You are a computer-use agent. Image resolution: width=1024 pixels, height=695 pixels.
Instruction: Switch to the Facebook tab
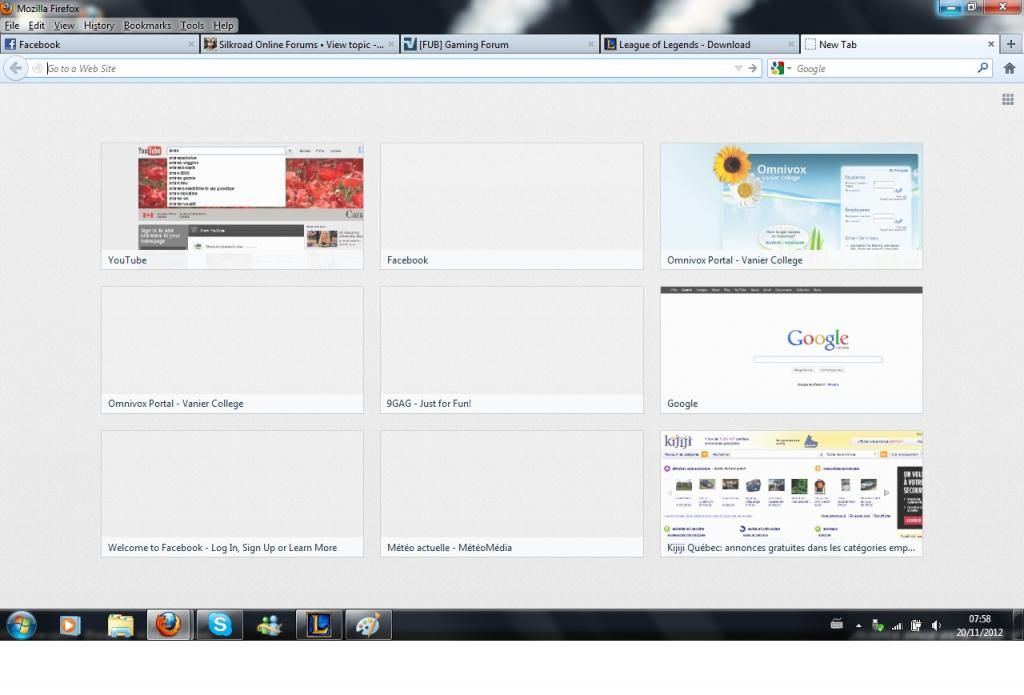(99, 44)
